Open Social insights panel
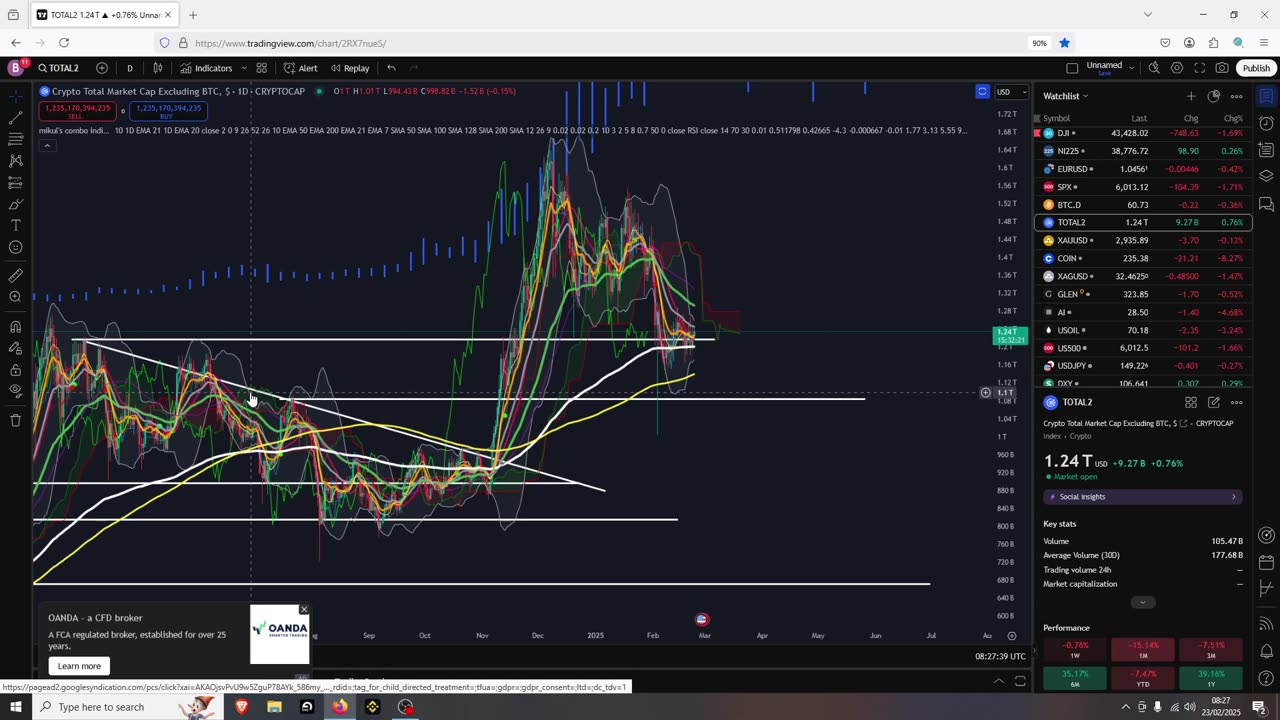 click(x=1143, y=497)
